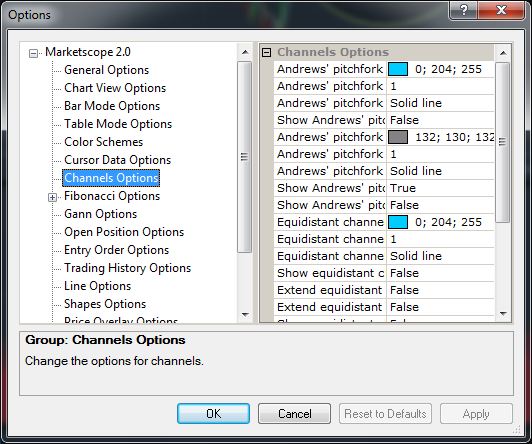Viewport: 532px width, 444px height.
Task: Click the OK button
Action: (213, 413)
